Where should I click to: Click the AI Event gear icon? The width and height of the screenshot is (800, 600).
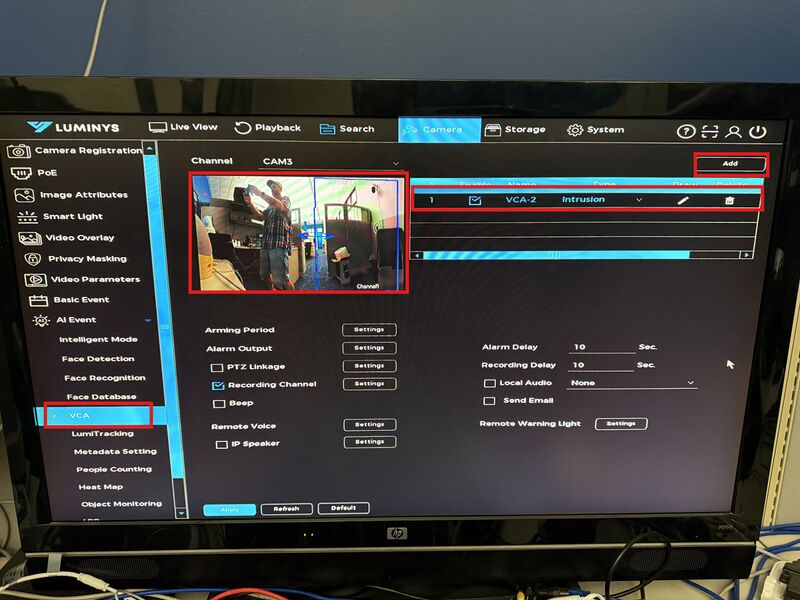[41, 320]
